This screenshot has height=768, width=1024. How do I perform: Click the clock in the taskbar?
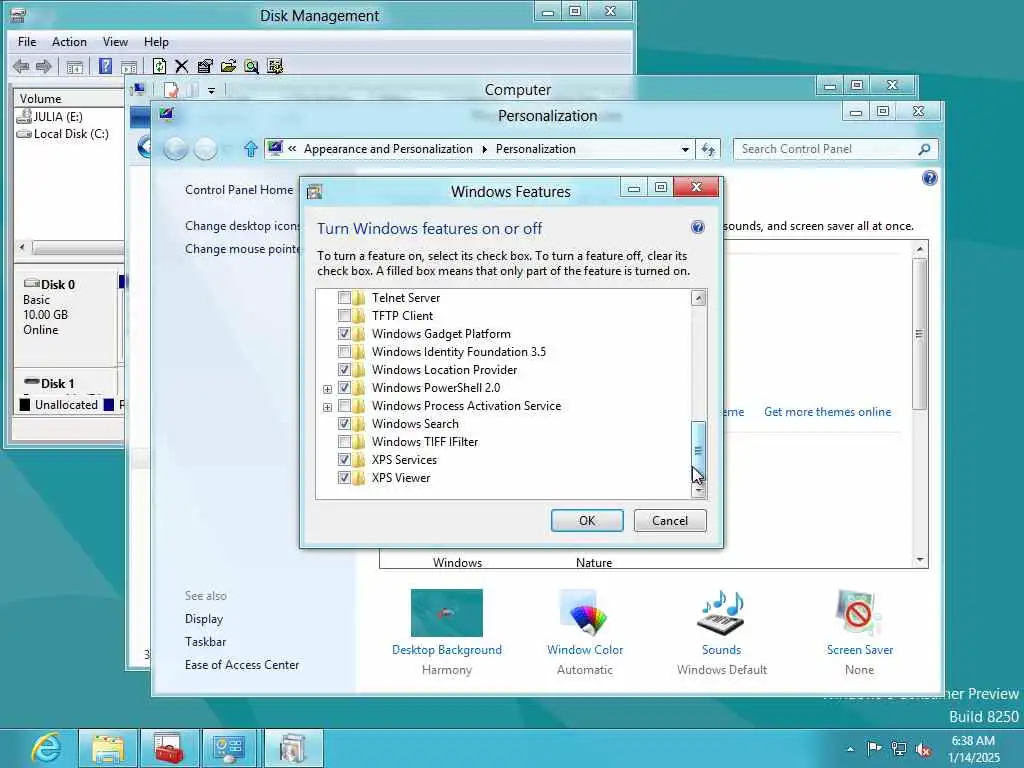tap(973, 749)
